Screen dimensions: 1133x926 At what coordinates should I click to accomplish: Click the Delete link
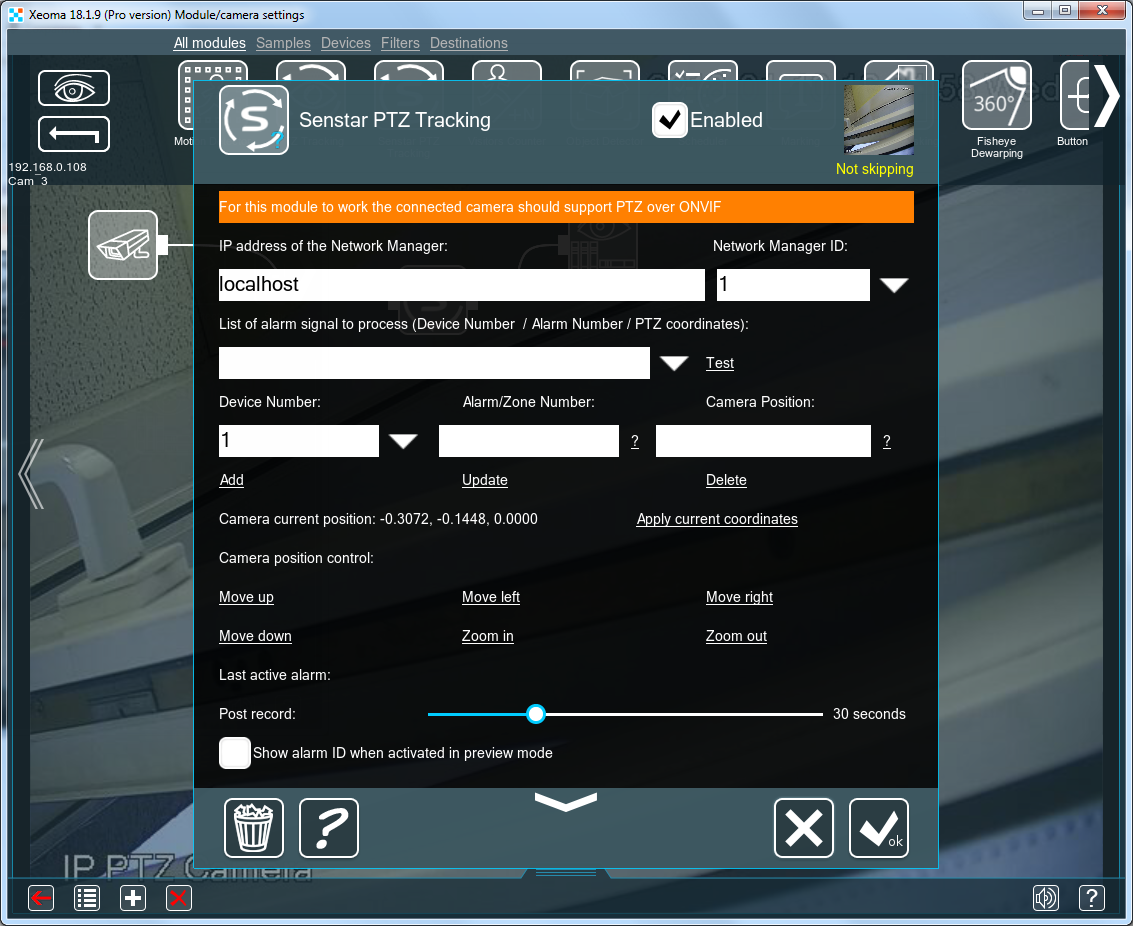coord(726,480)
